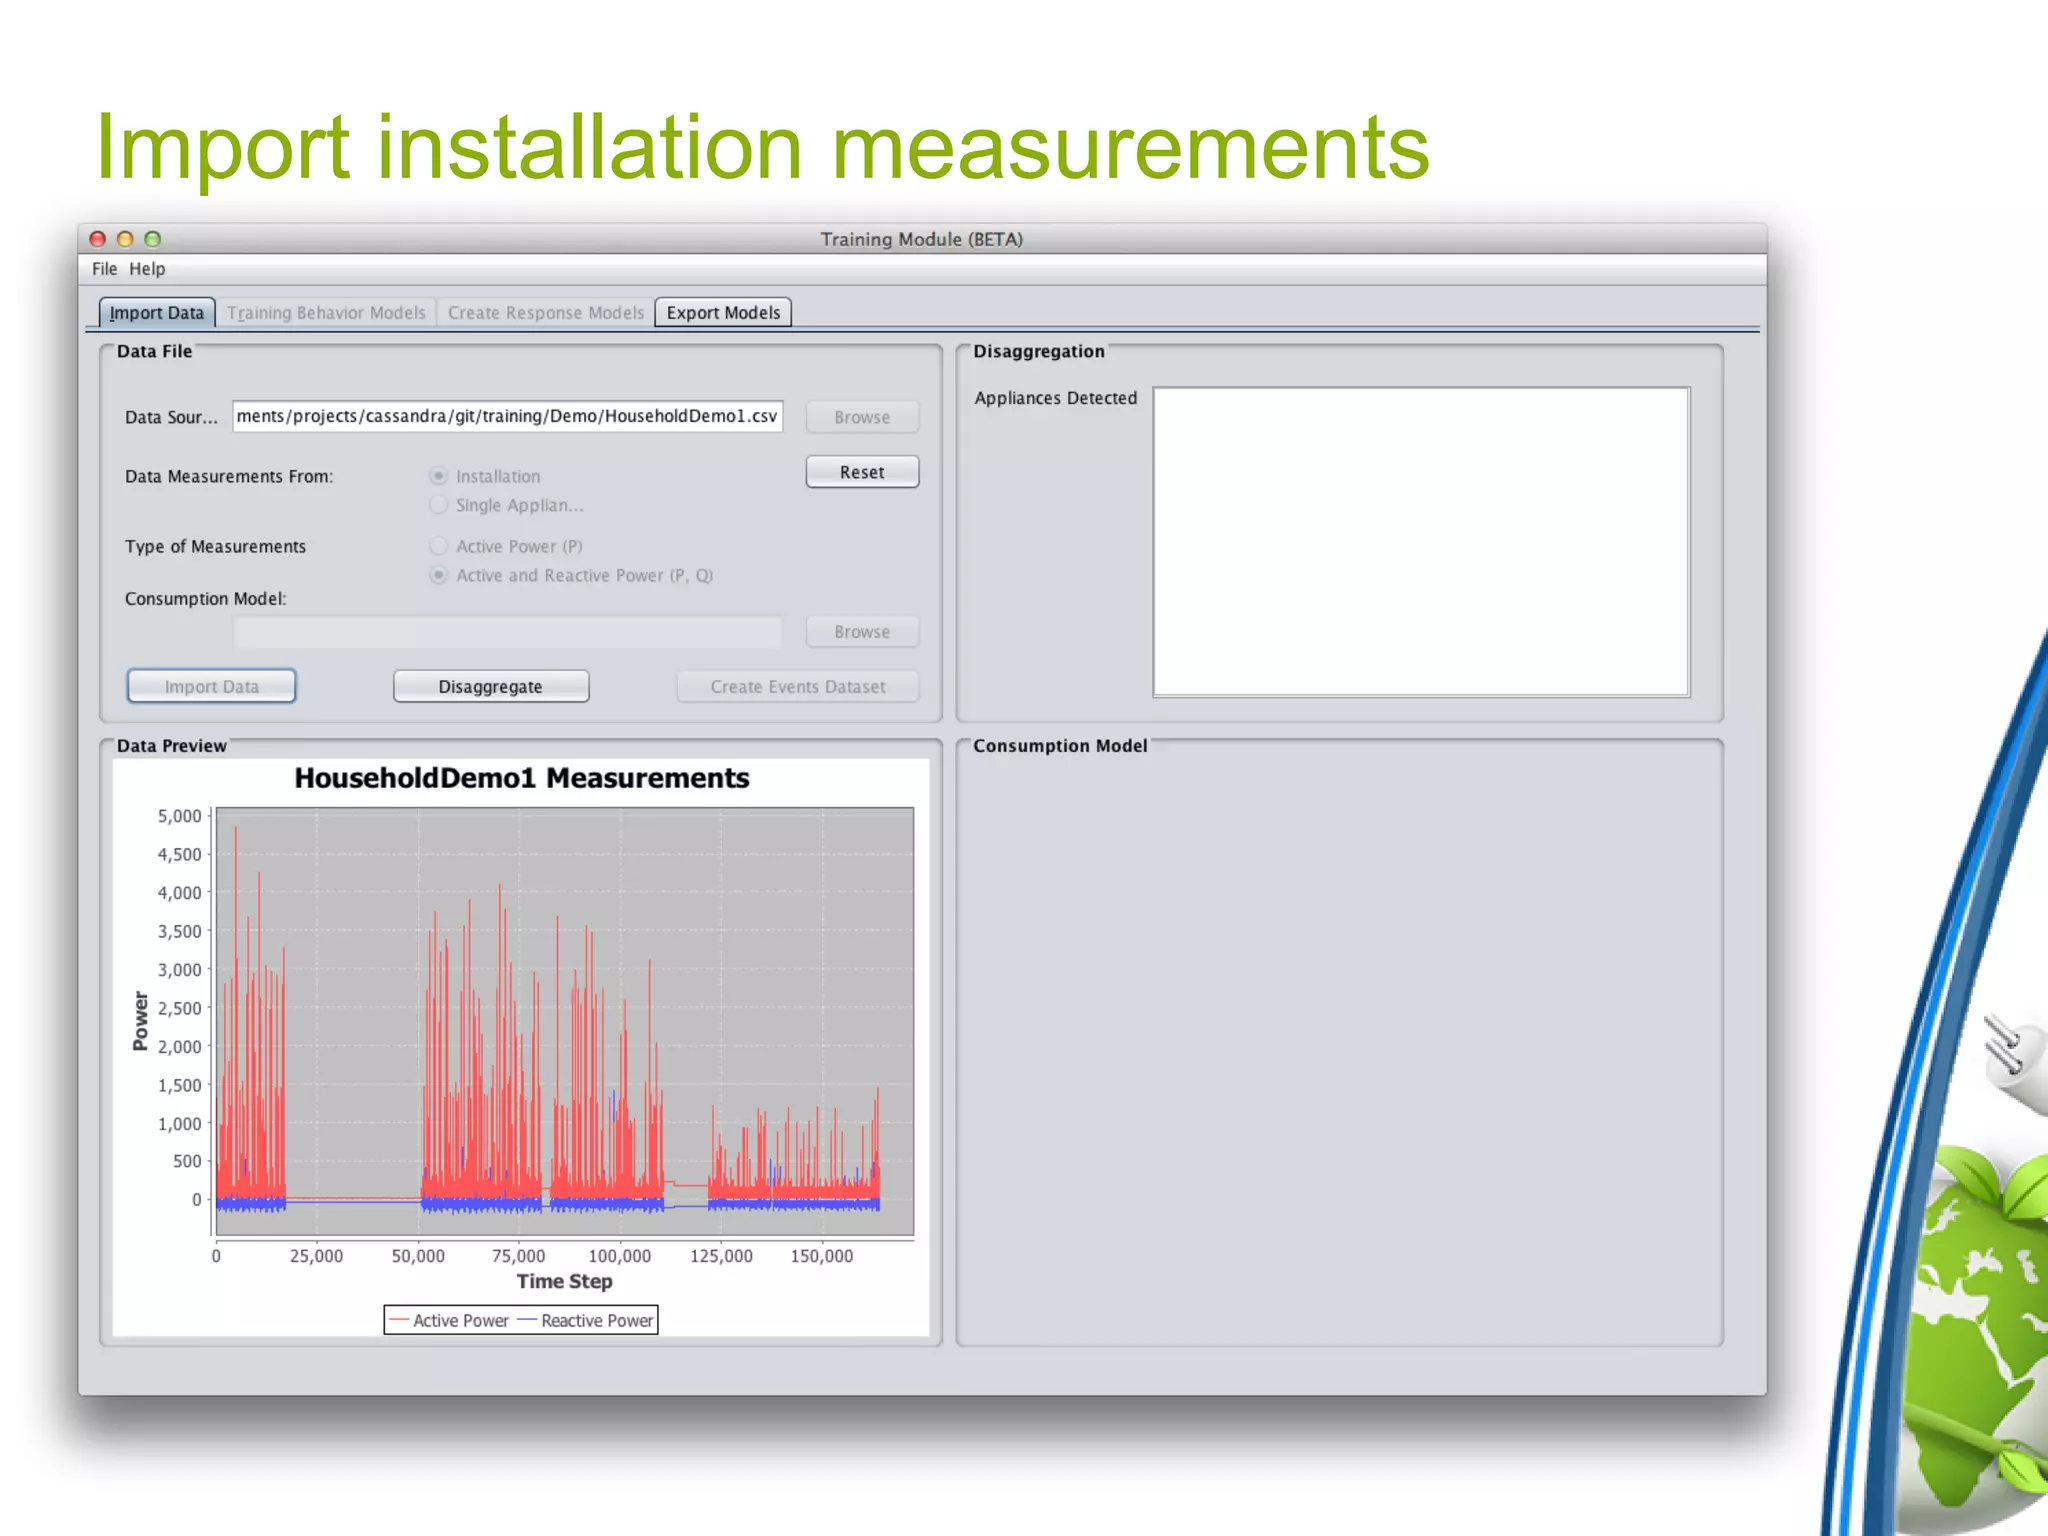Click the Appliances Detected list box
The width and height of the screenshot is (2048, 1536).
tap(1421, 541)
